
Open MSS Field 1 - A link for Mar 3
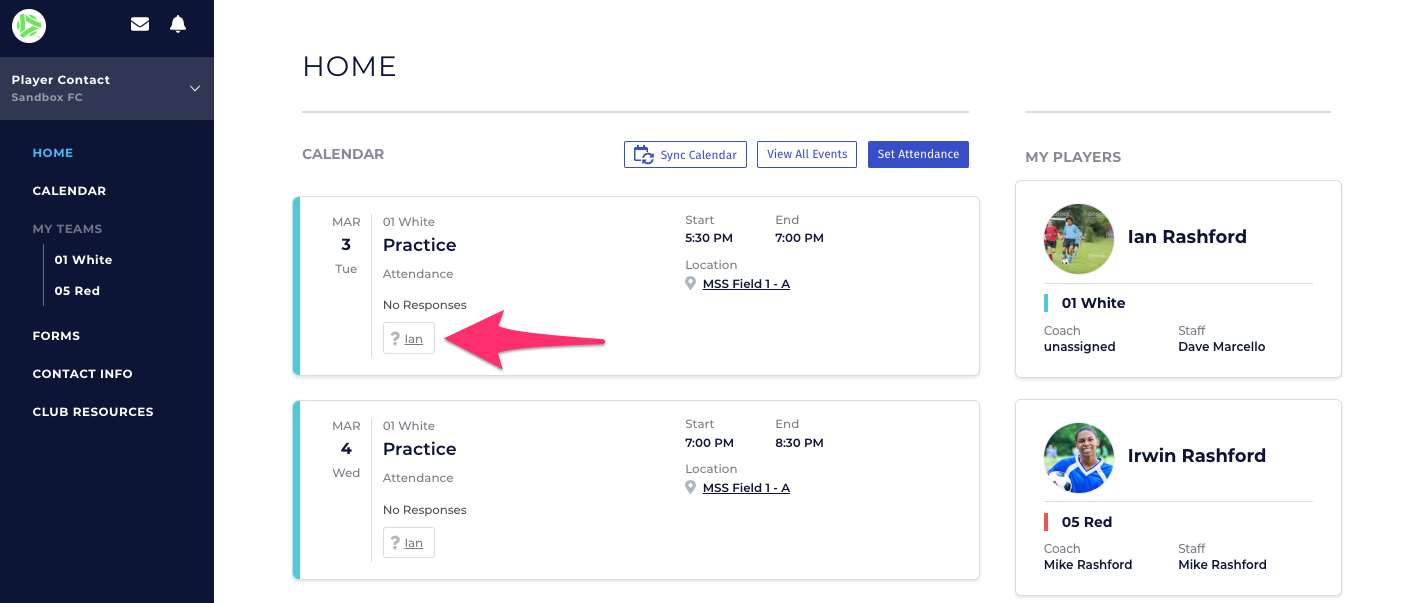tap(746, 284)
